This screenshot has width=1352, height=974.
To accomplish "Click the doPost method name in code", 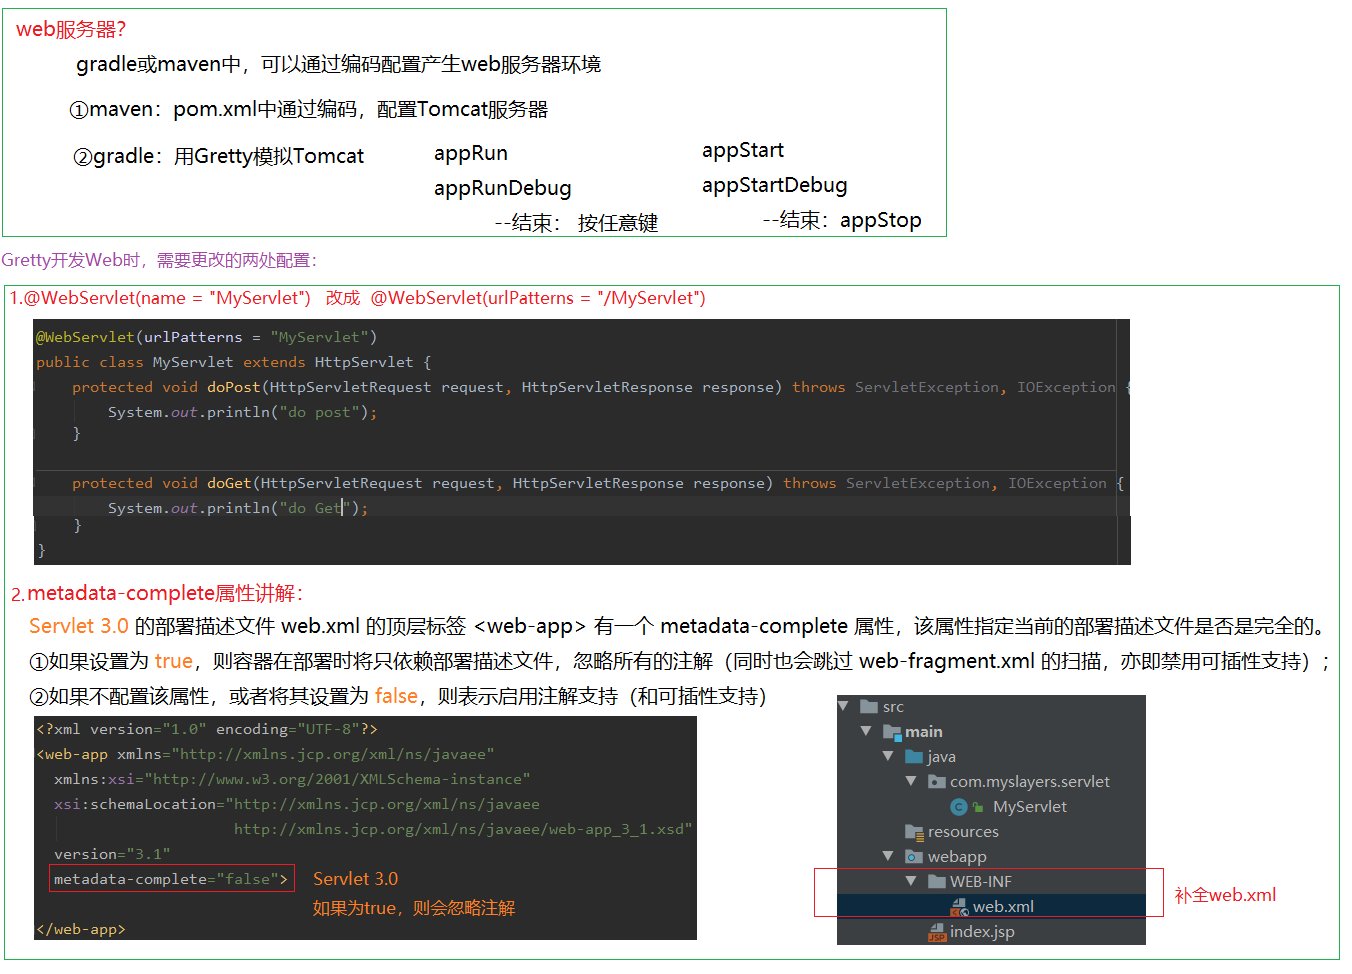I will (233, 387).
